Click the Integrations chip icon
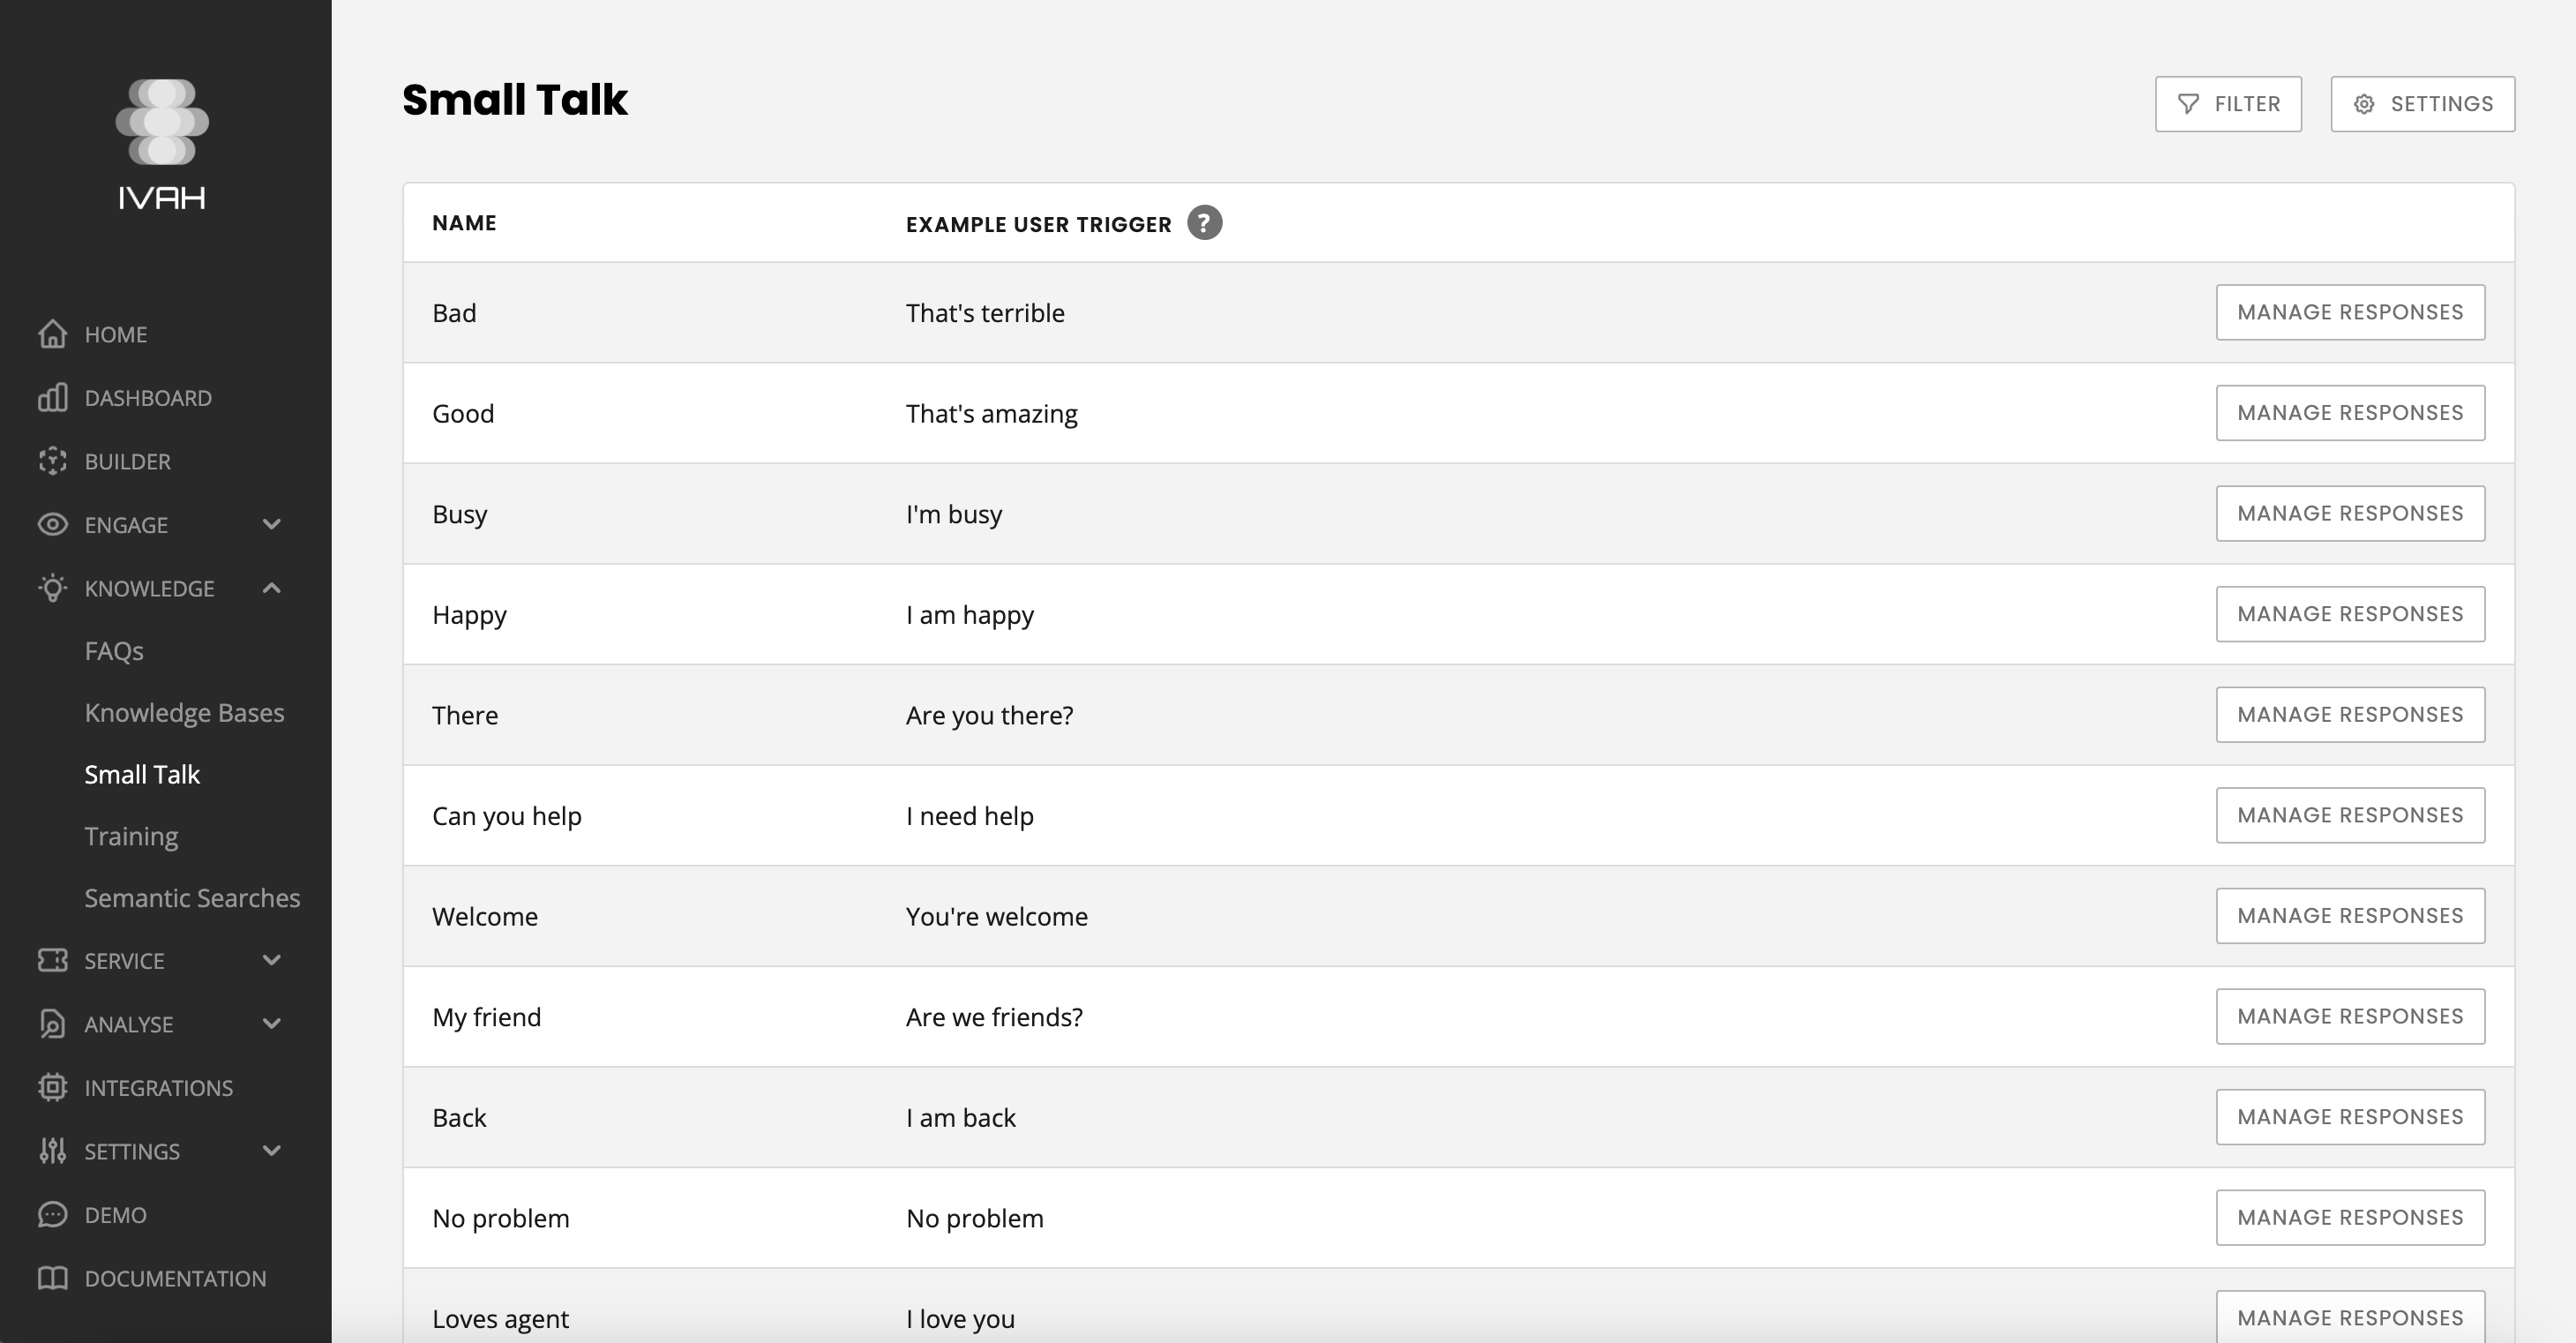Viewport: 2576px width, 1343px height. (52, 1087)
